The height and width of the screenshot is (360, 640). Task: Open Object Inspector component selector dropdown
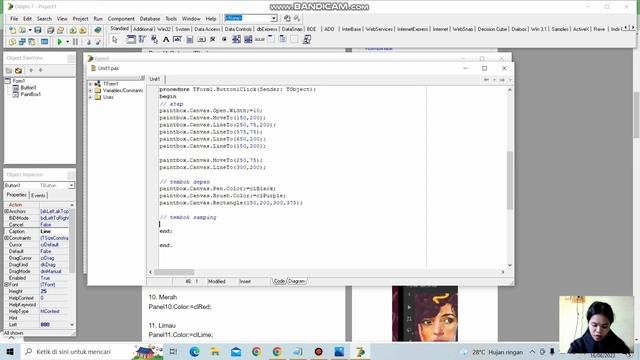[x=71, y=185]
